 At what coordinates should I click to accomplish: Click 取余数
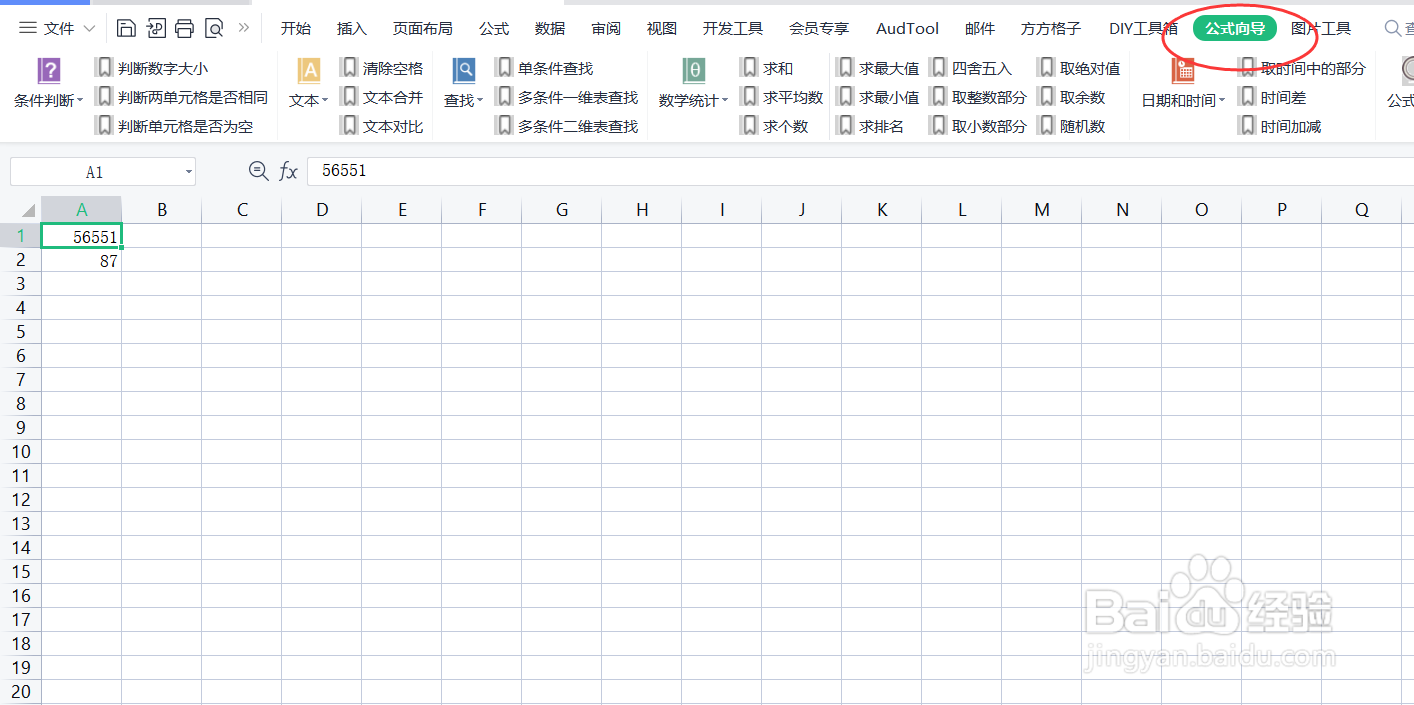1071,97
